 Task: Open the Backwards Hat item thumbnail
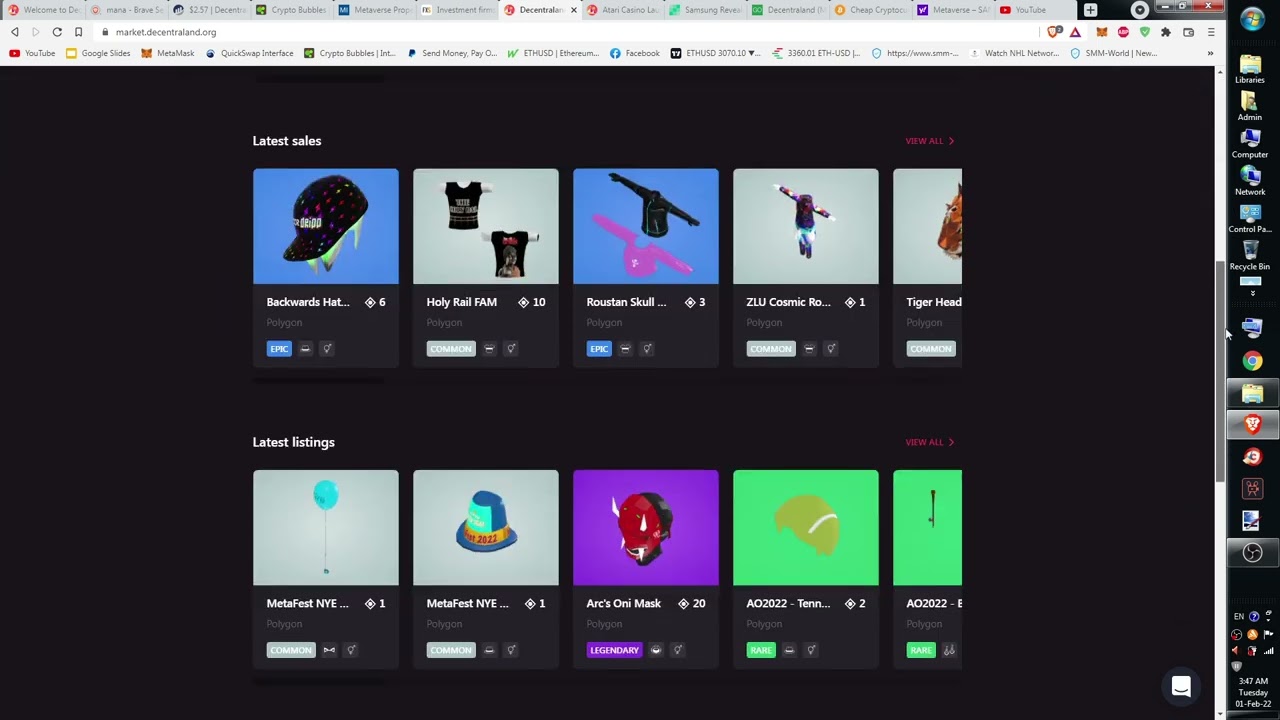(x=325, y=226)
